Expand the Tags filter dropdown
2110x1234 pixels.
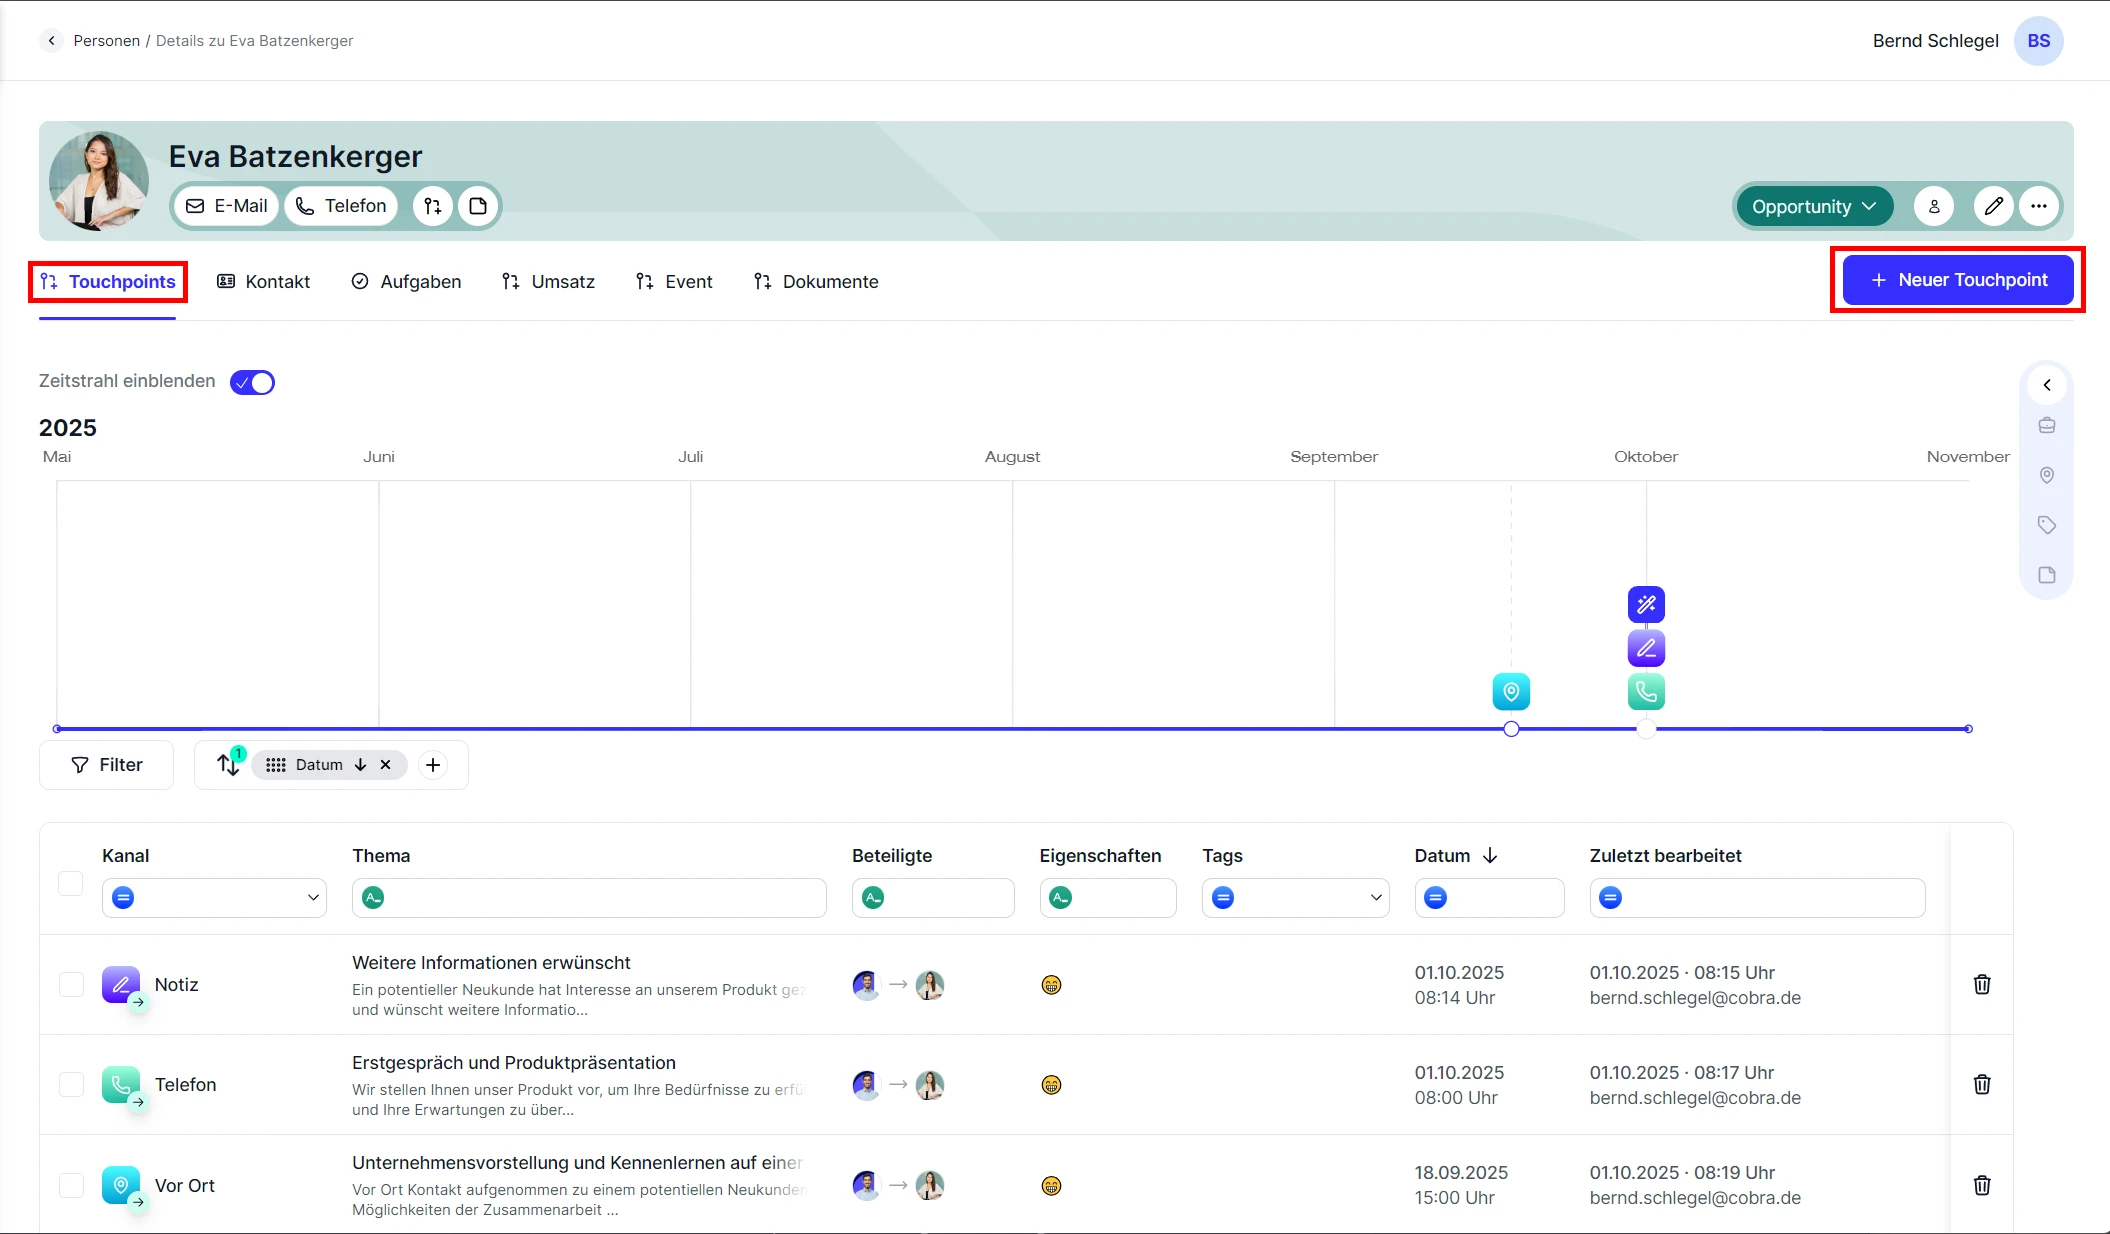pyautogui.click(x=1376, y=898)
